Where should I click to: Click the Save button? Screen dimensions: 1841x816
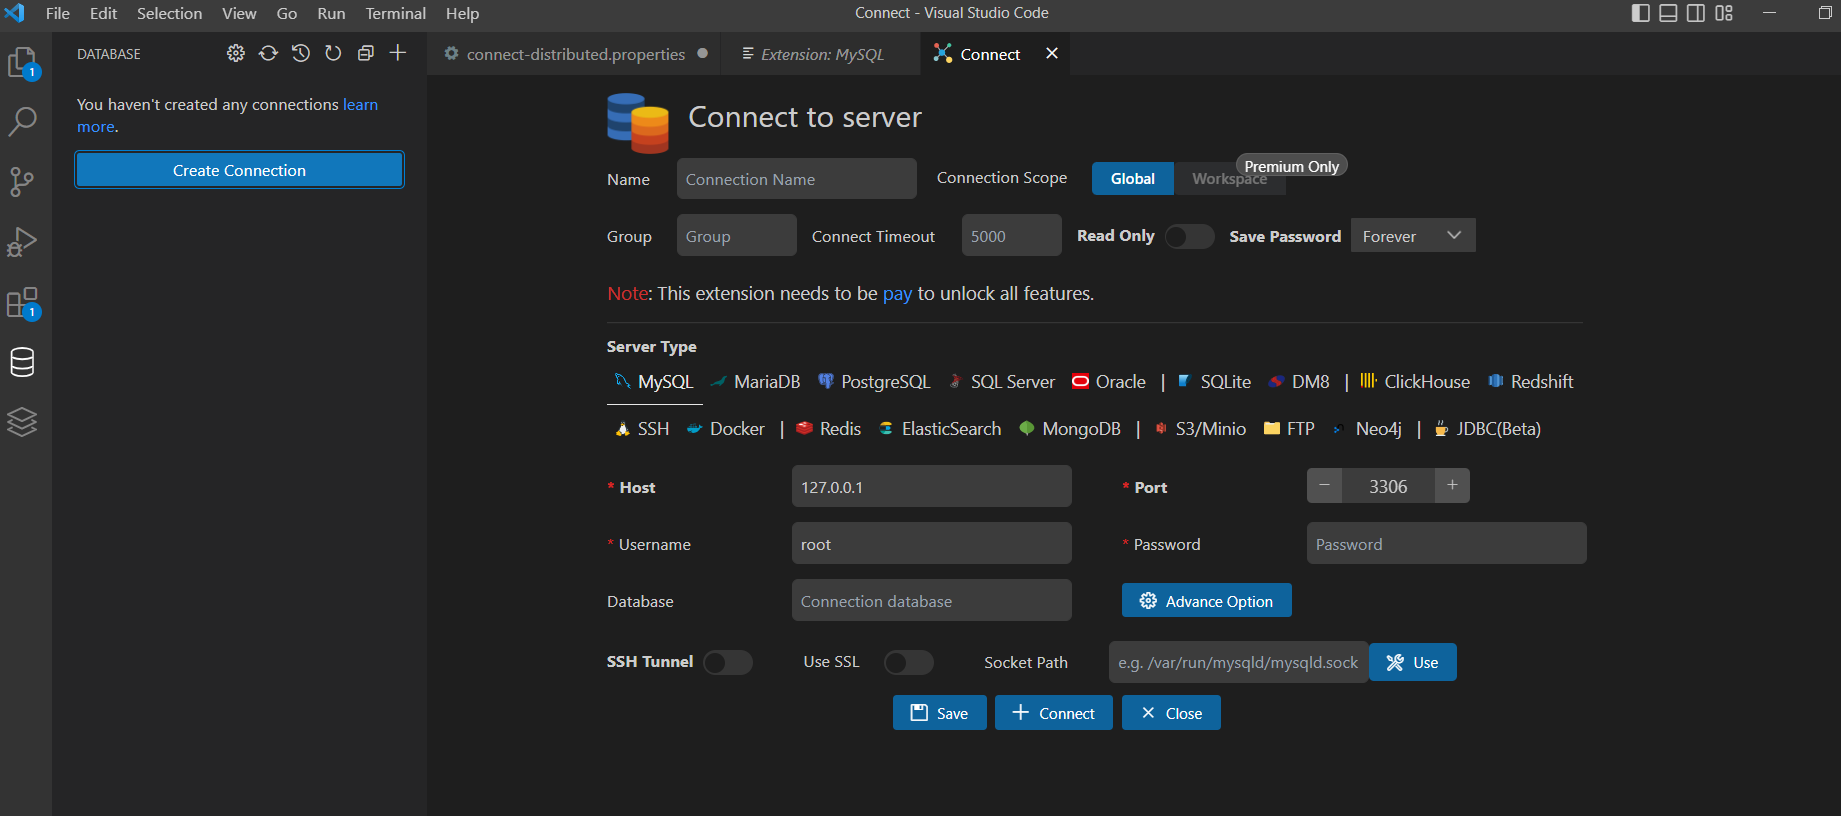point(940,713)
